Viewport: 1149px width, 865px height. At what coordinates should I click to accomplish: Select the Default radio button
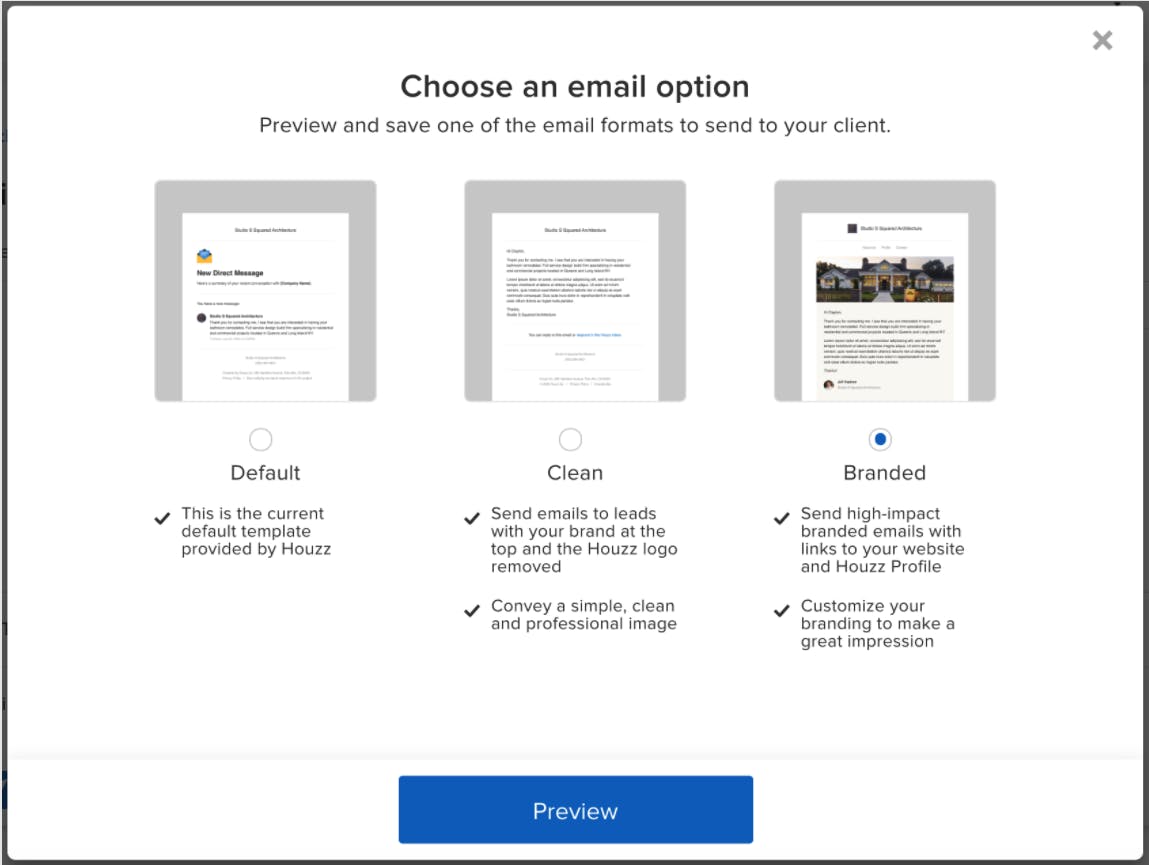[x=261, y=439]
